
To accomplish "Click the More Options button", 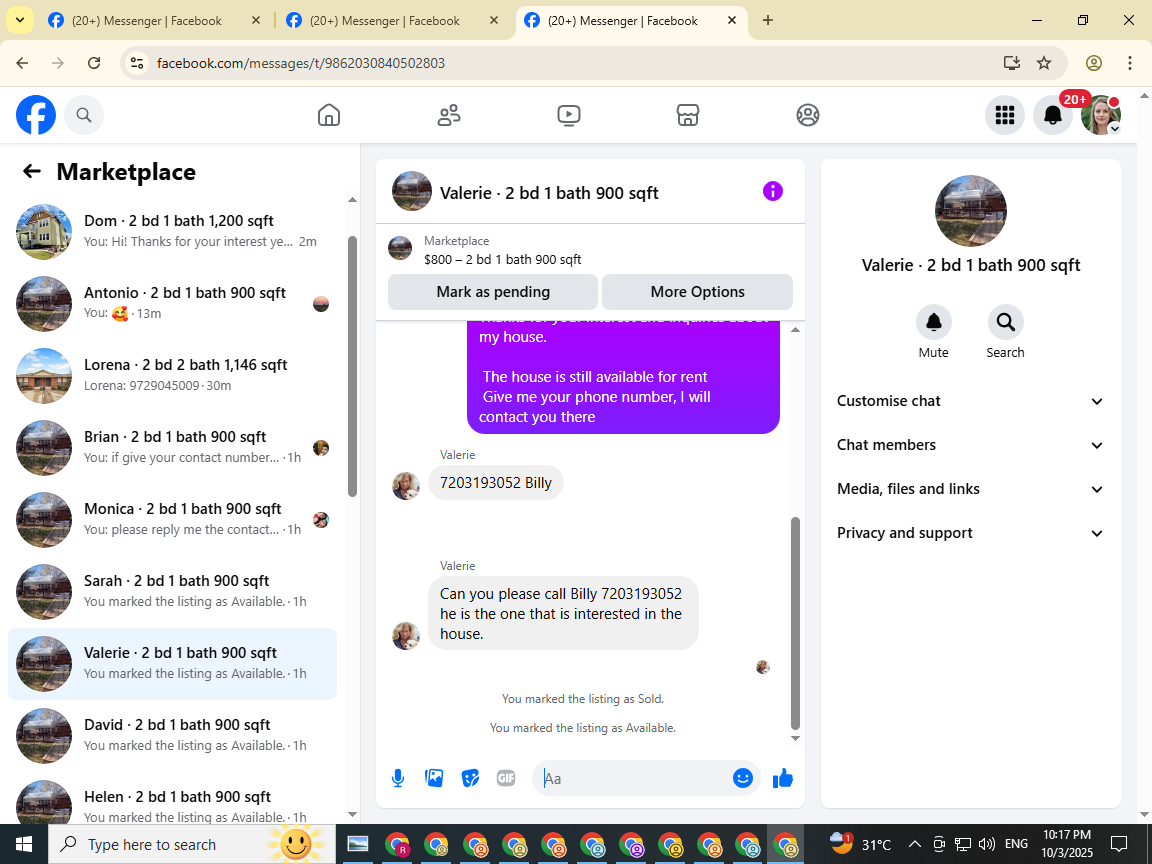I will point(697,292).
